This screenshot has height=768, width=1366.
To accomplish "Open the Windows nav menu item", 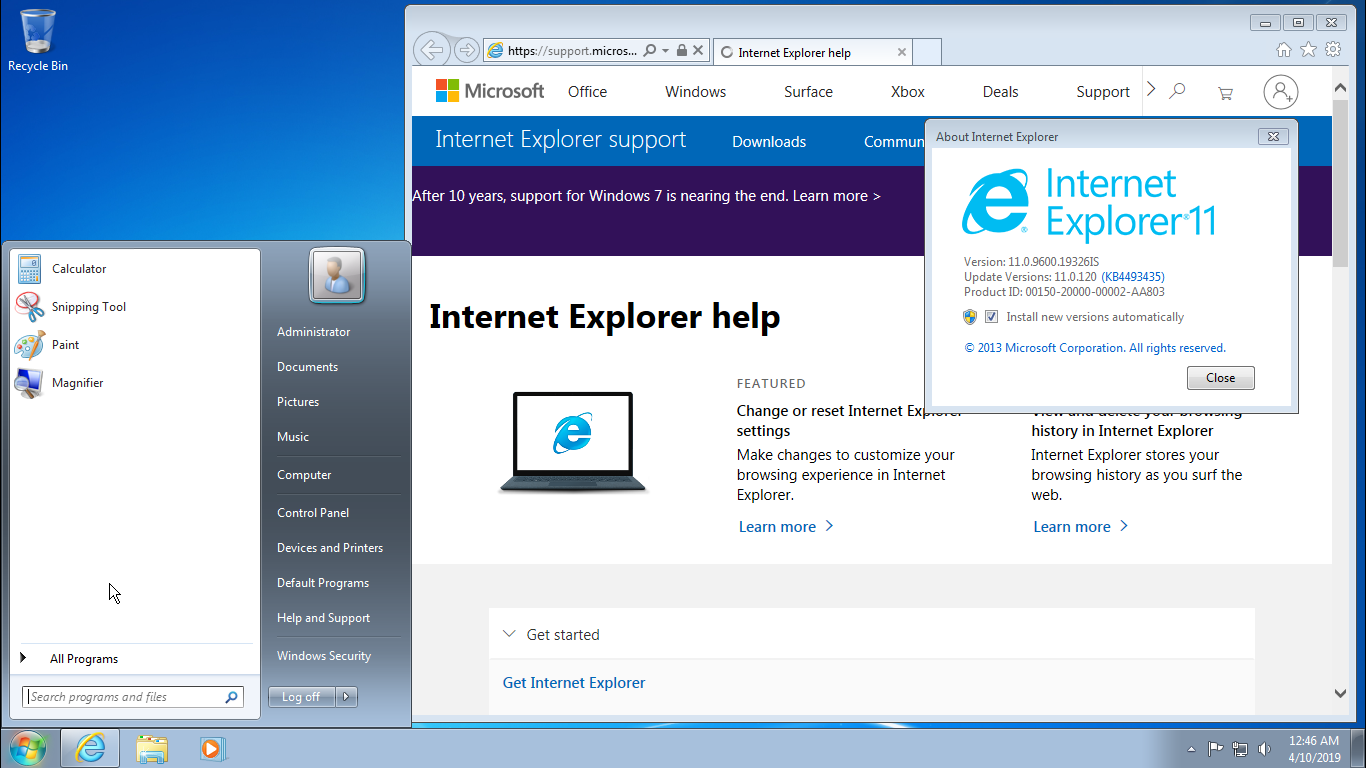I will pos(696,92).
